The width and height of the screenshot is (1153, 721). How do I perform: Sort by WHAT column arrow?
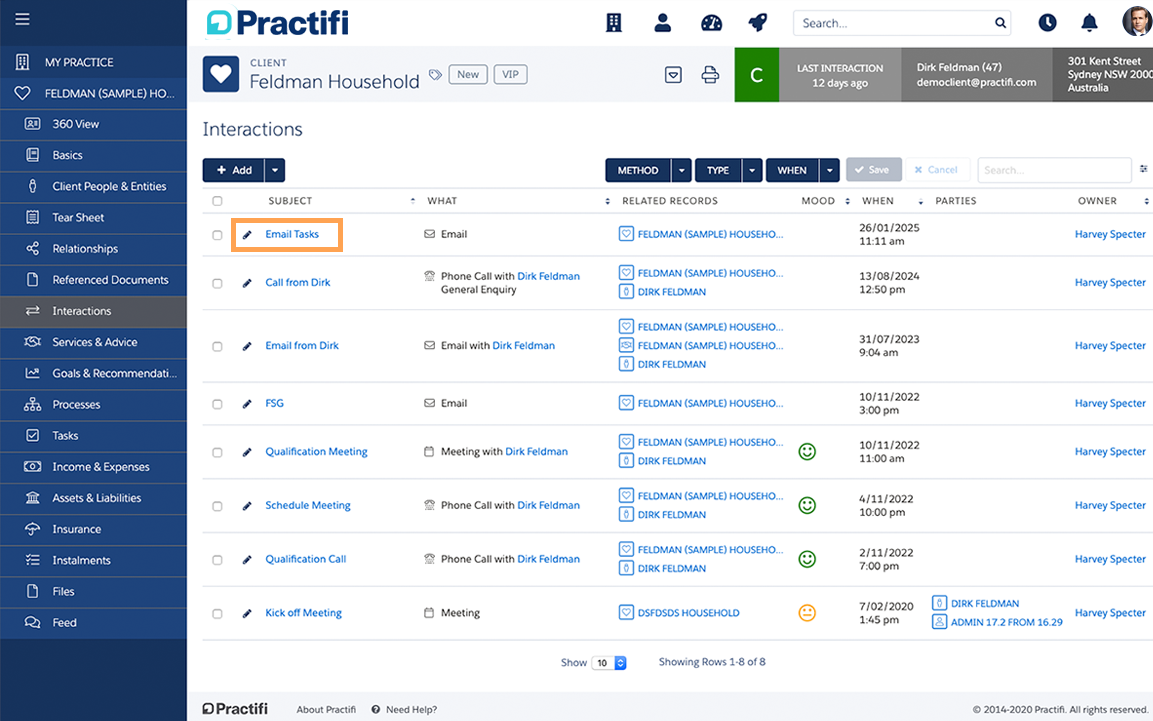(x=607, y=201)
